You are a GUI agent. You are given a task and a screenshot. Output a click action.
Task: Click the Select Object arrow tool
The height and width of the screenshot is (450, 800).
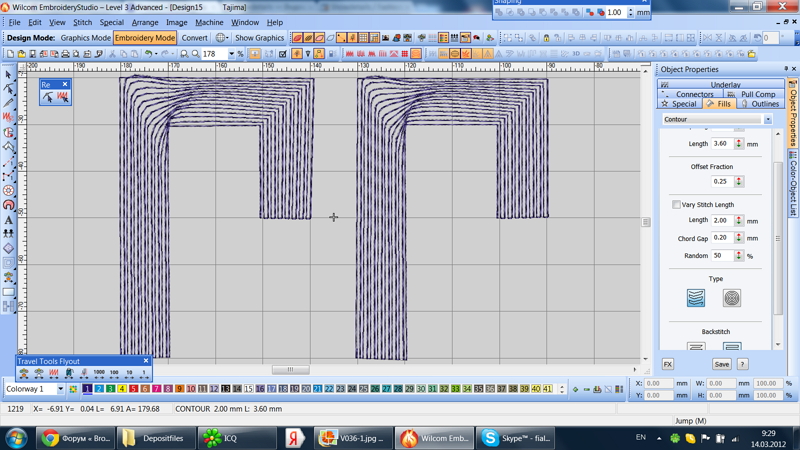[x=9, y=74]
